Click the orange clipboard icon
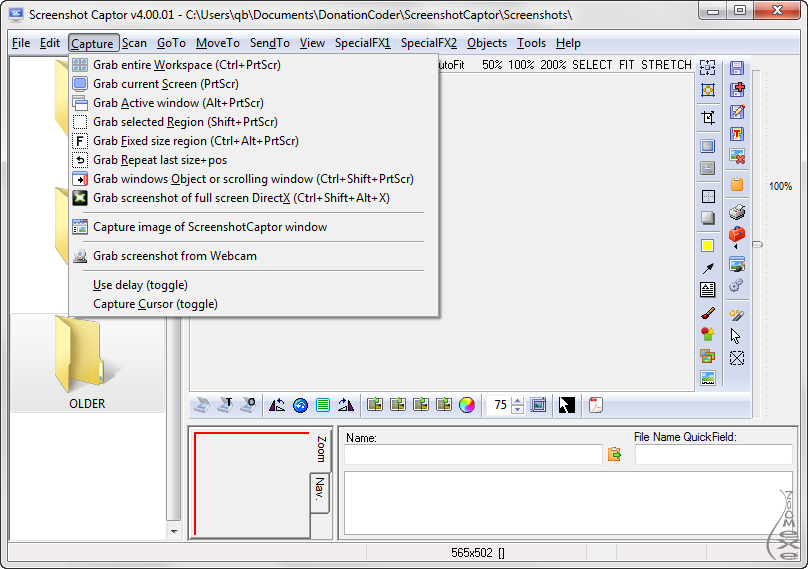Viewport: 808px width, 569px height. click(x=737, y=184)
